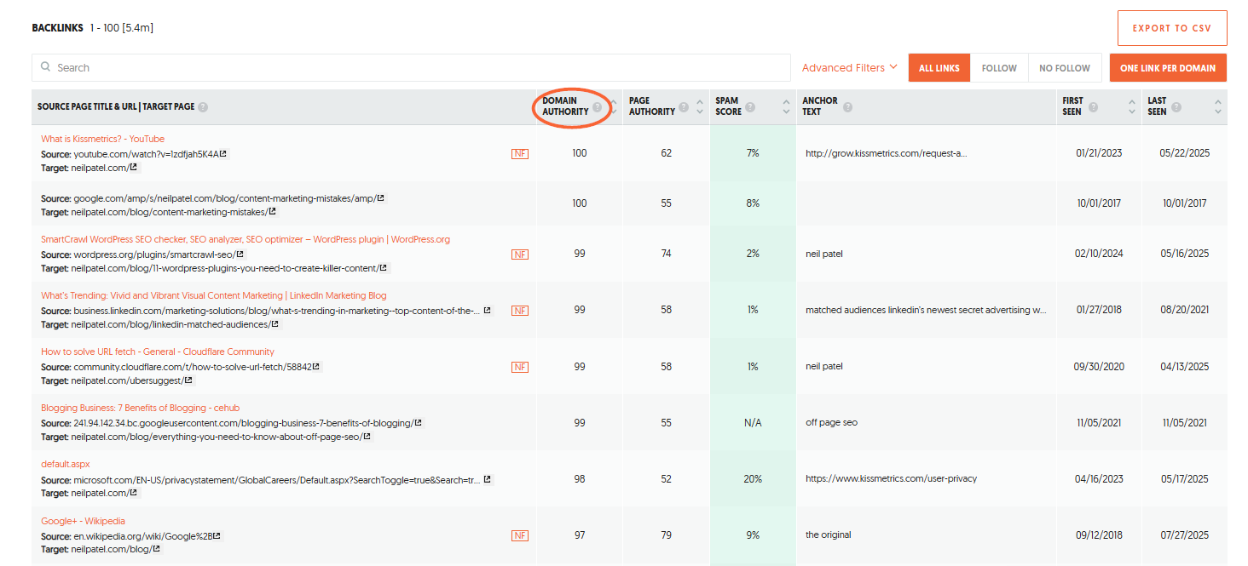Screen dimensions: 1248x566
Task: Click the Export to CSV button
Action: [1172, 28]
